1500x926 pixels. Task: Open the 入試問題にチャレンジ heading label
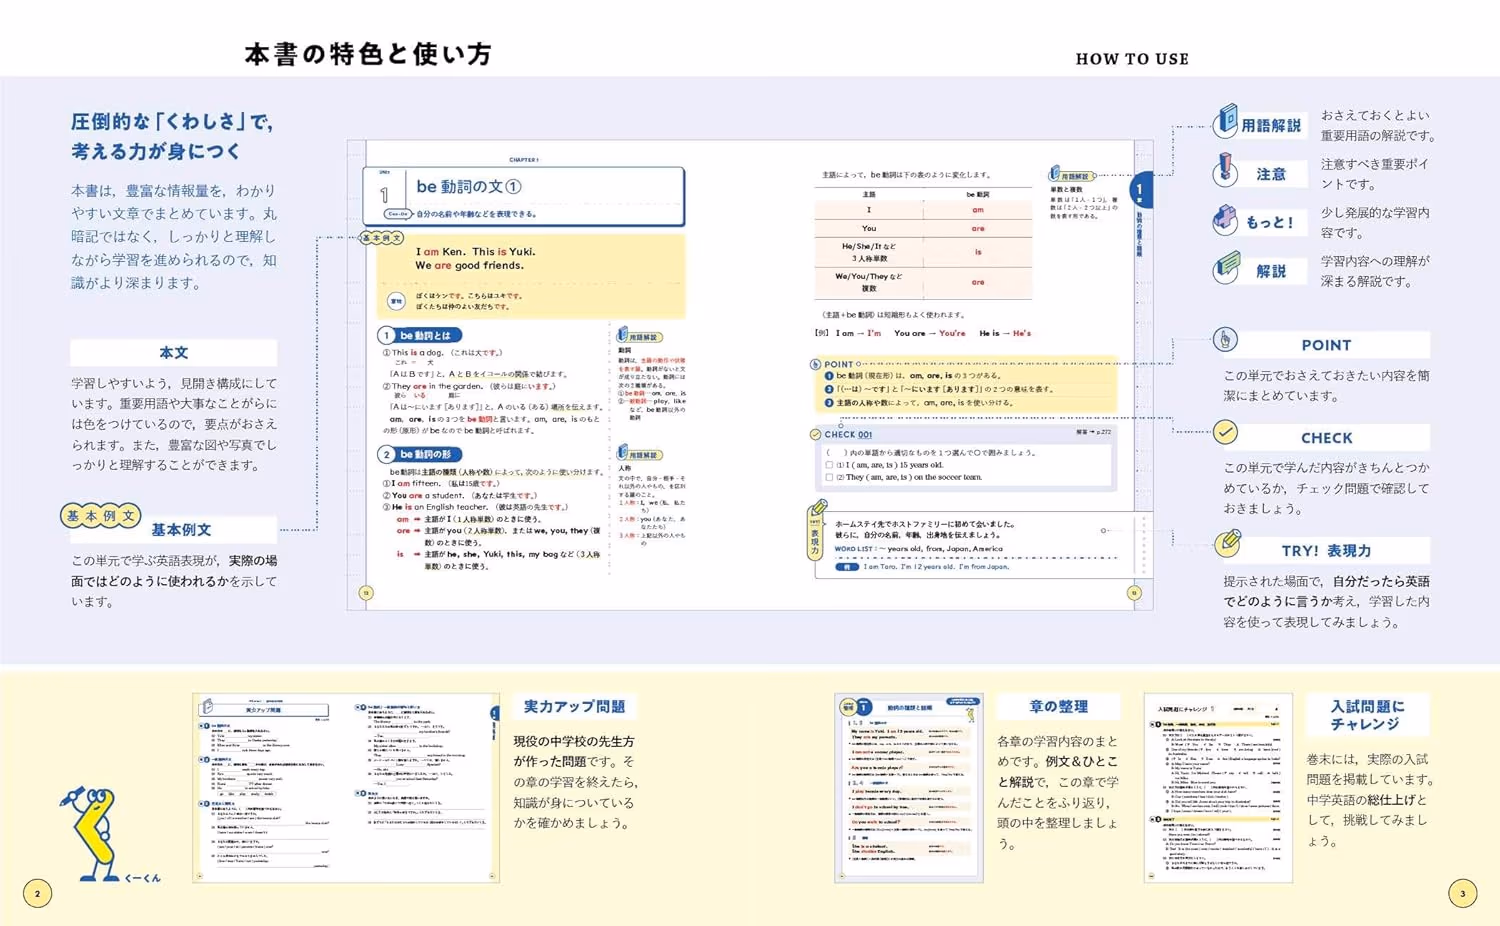1367,715
